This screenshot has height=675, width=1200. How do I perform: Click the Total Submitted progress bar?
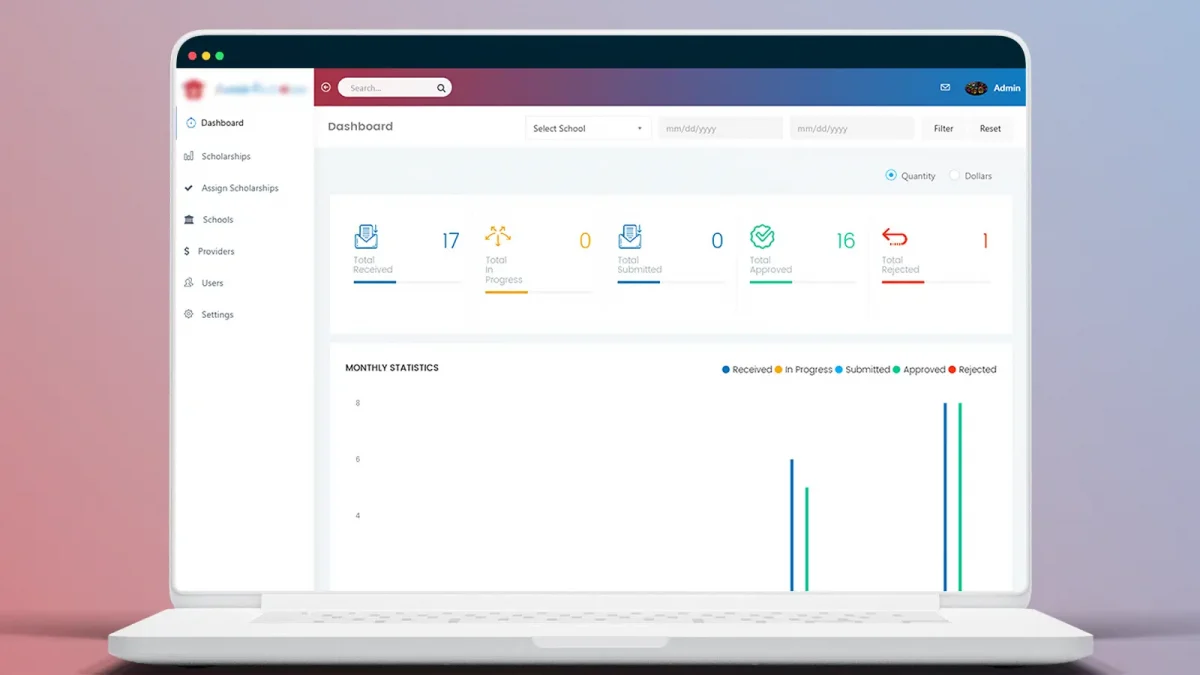[x=671, y=282]
